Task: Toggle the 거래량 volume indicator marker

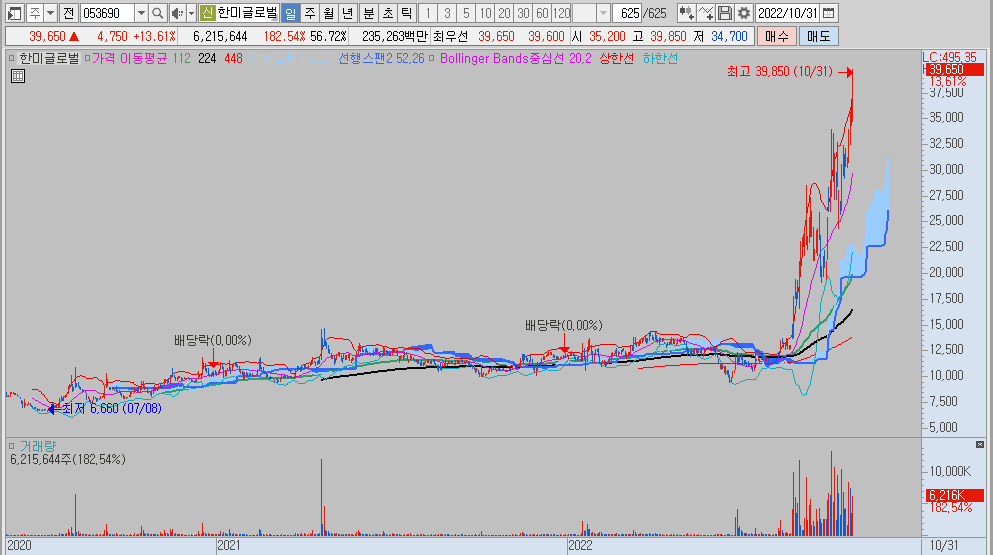Action: 11,446
